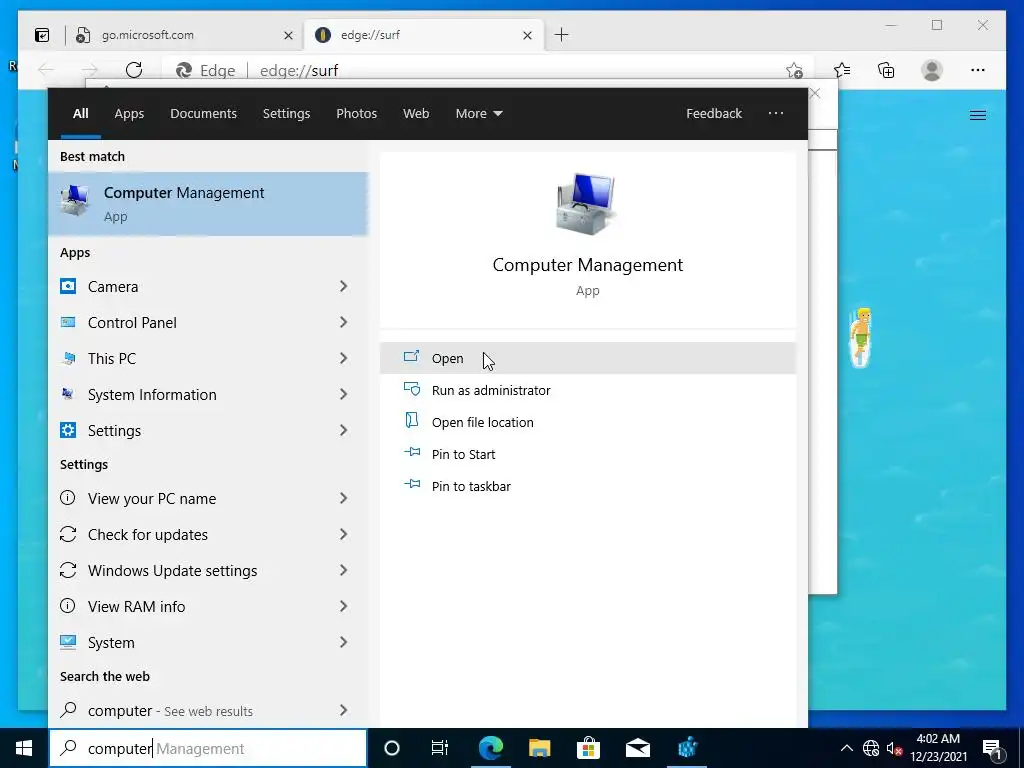Click the Edge profile avatar
Viewport: 1024px width, 768px height.
pos(932,70)
